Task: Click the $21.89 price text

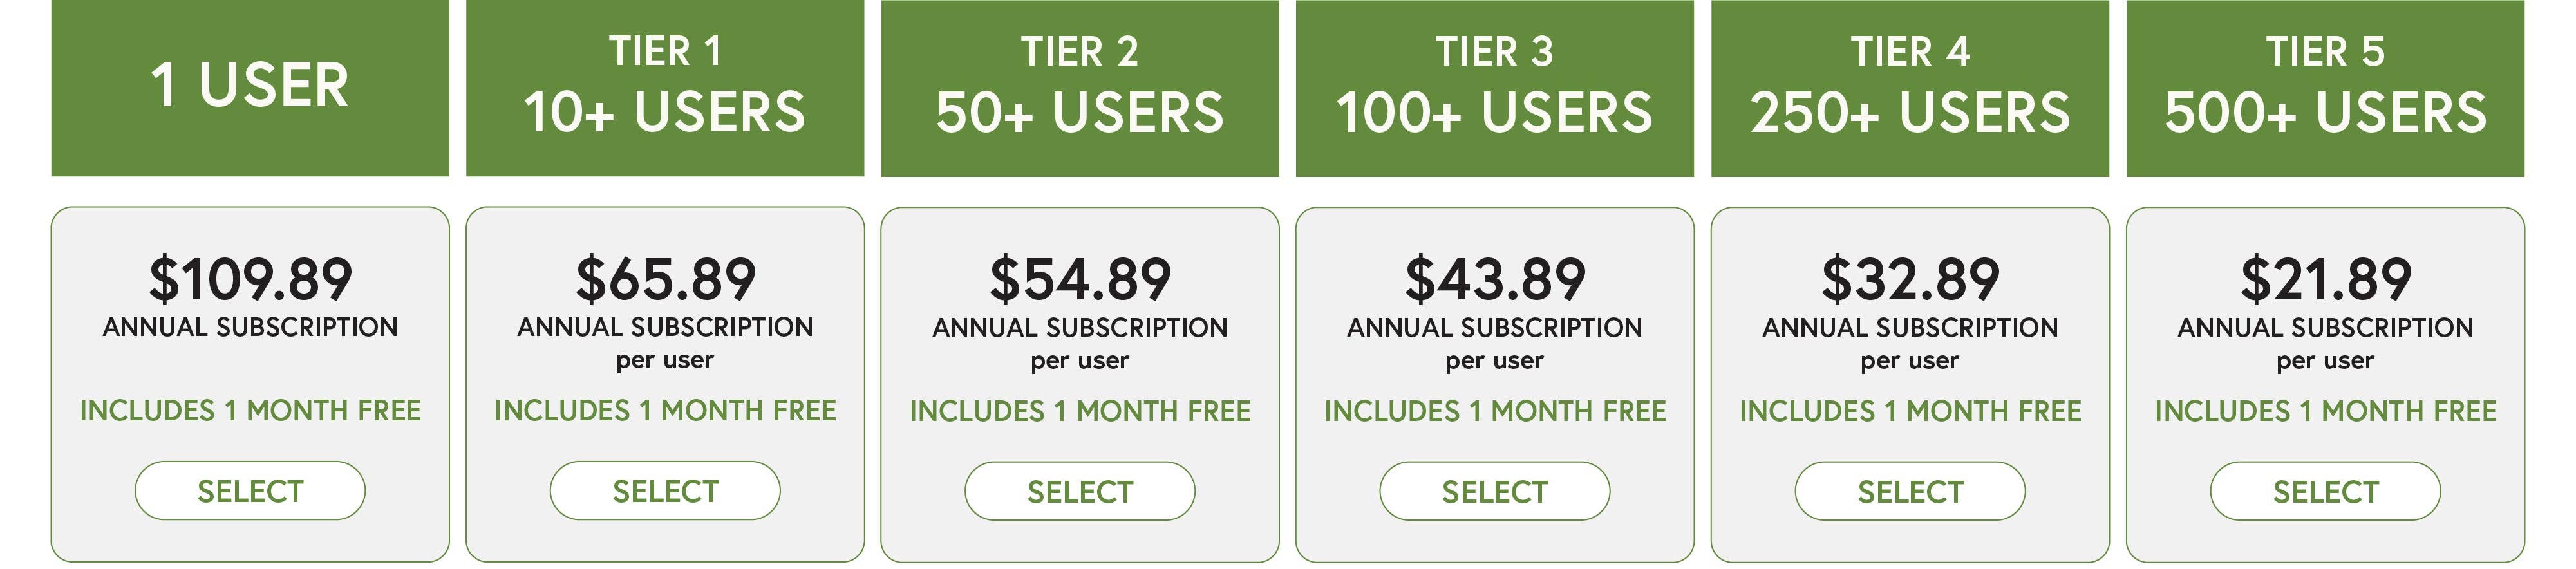Action: (x=2325, y=279)
